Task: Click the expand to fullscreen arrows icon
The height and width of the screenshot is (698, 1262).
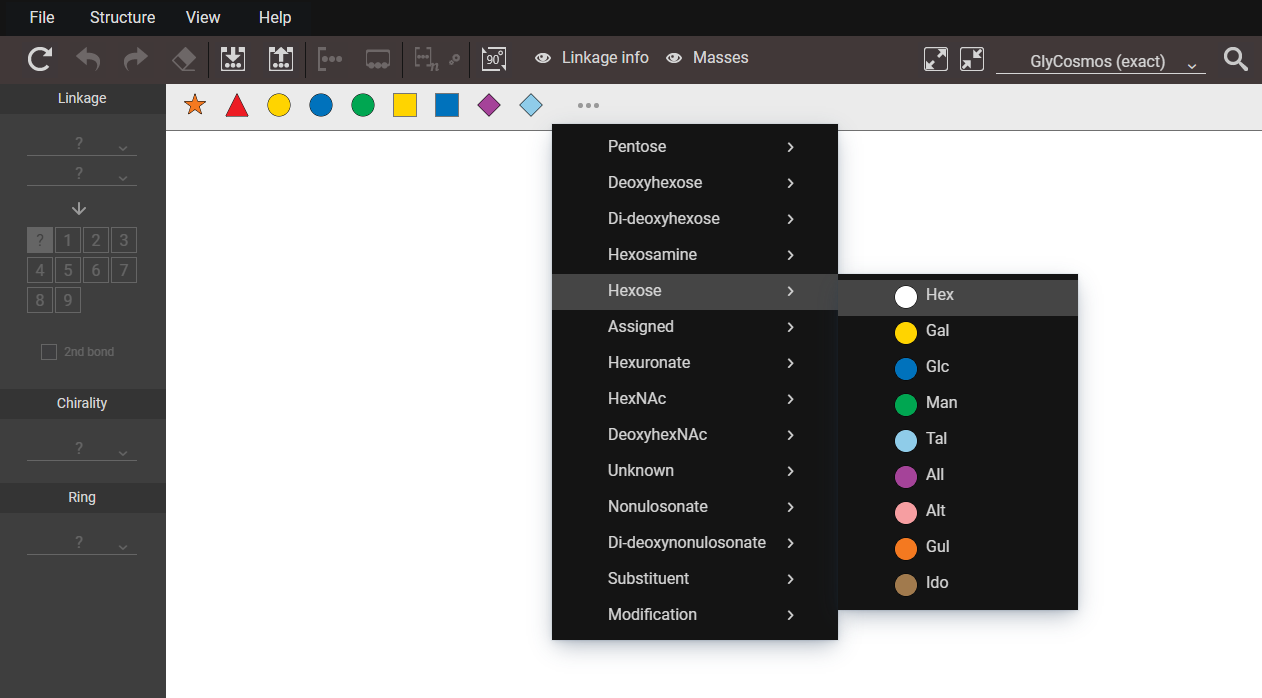Action: tap(935, 59)
